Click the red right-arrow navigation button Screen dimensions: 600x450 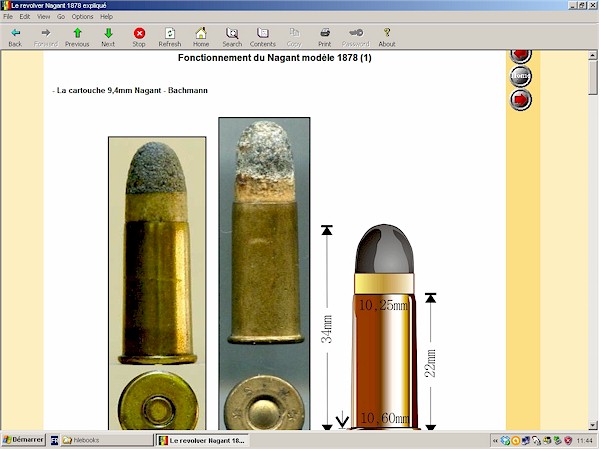(521, 100)
